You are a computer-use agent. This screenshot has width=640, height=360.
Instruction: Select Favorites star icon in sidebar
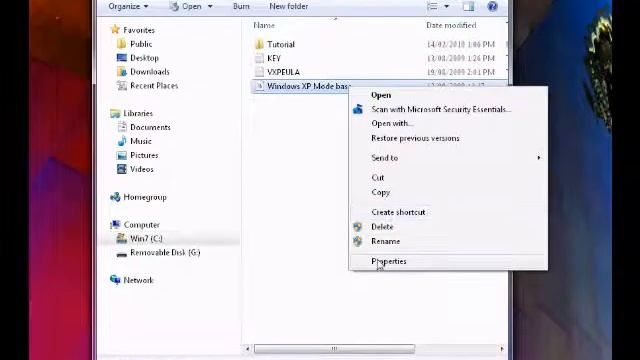pos(115,30)
